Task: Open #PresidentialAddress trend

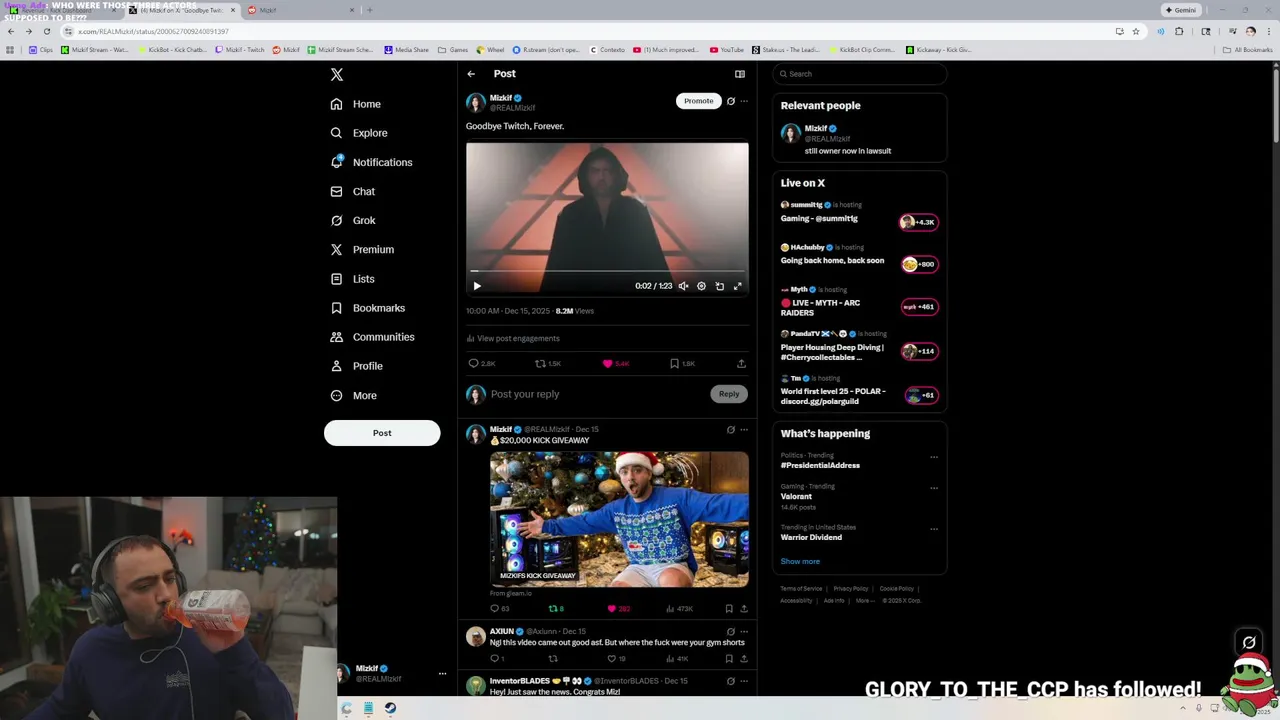Action: pyautogui.click(x=820, y=465)
